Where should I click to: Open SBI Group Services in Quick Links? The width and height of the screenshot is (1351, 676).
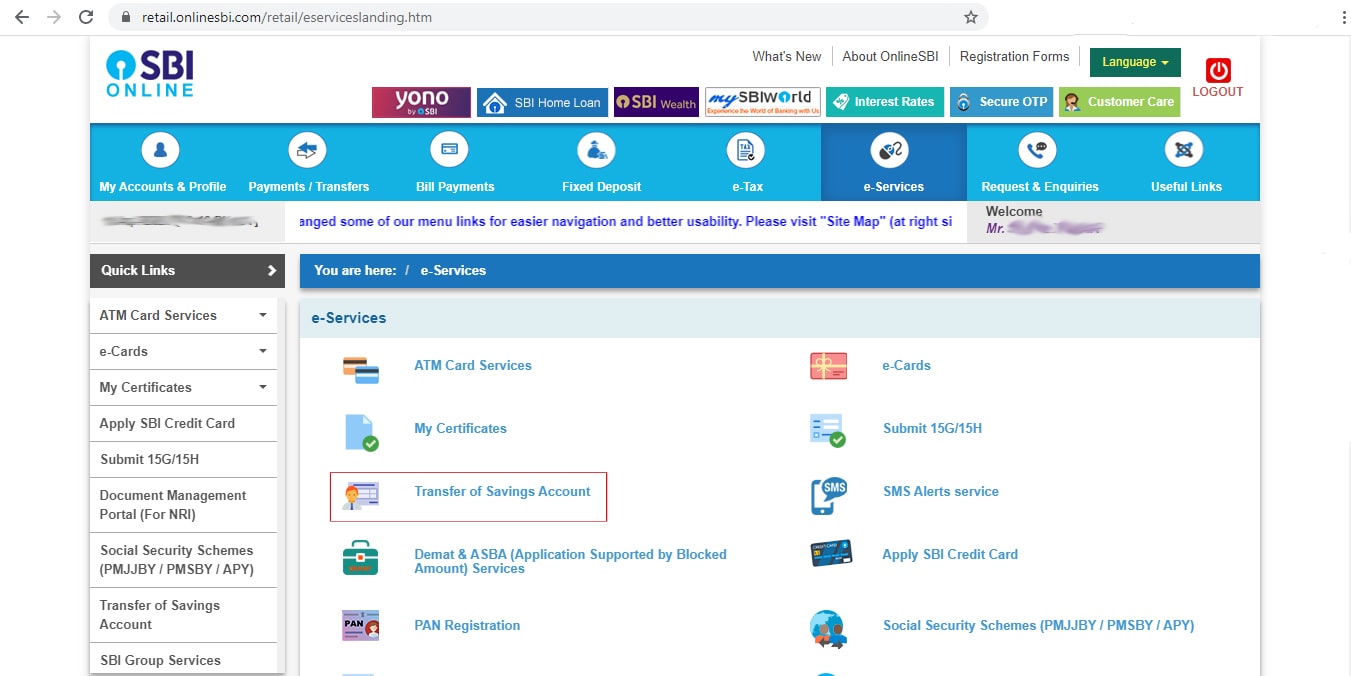click(160, 660)
